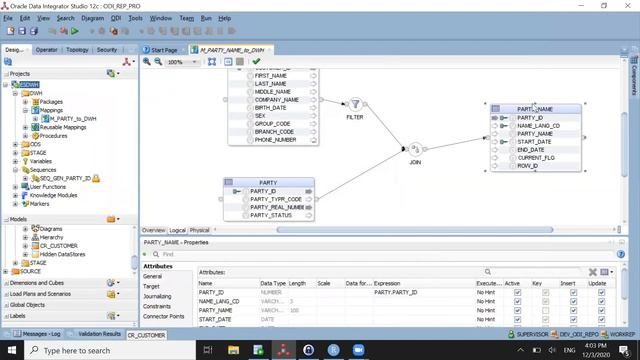Click the Labels panel action icon

111,316
